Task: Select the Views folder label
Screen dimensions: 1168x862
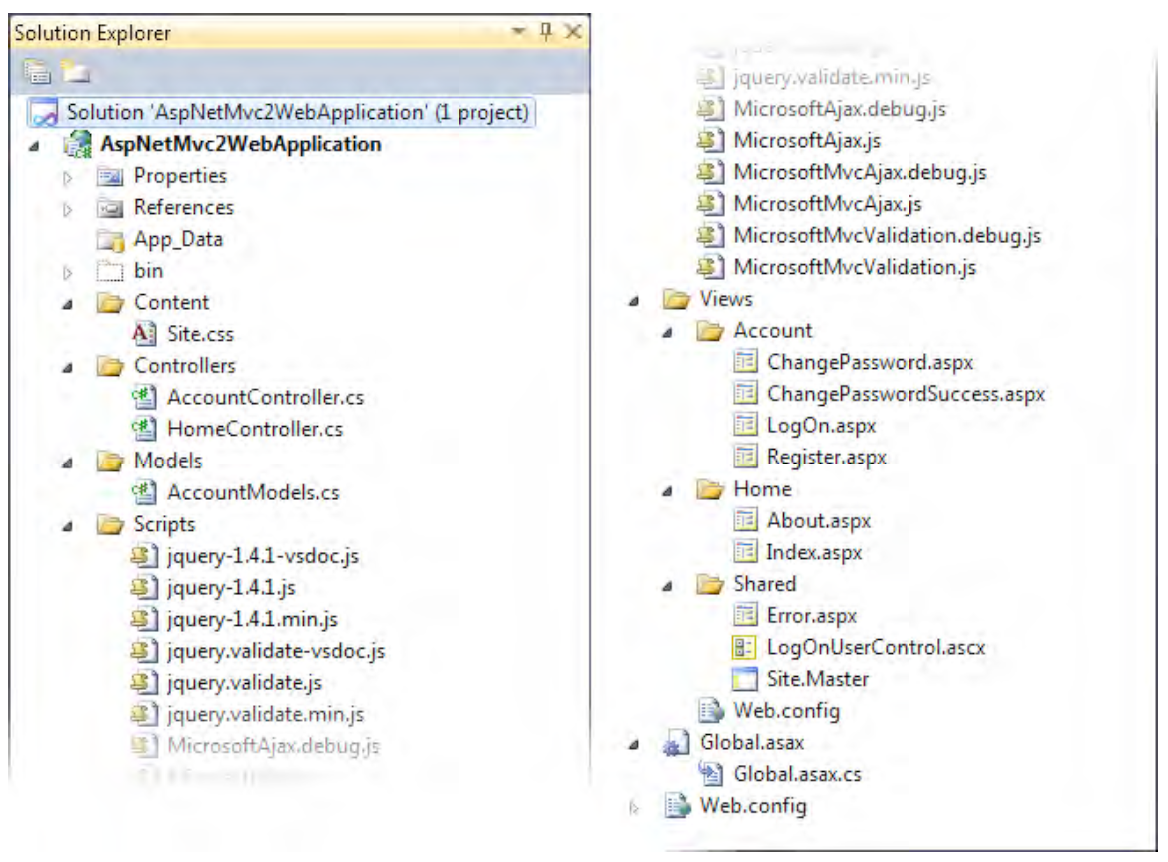Action: [x=726, y=299]
